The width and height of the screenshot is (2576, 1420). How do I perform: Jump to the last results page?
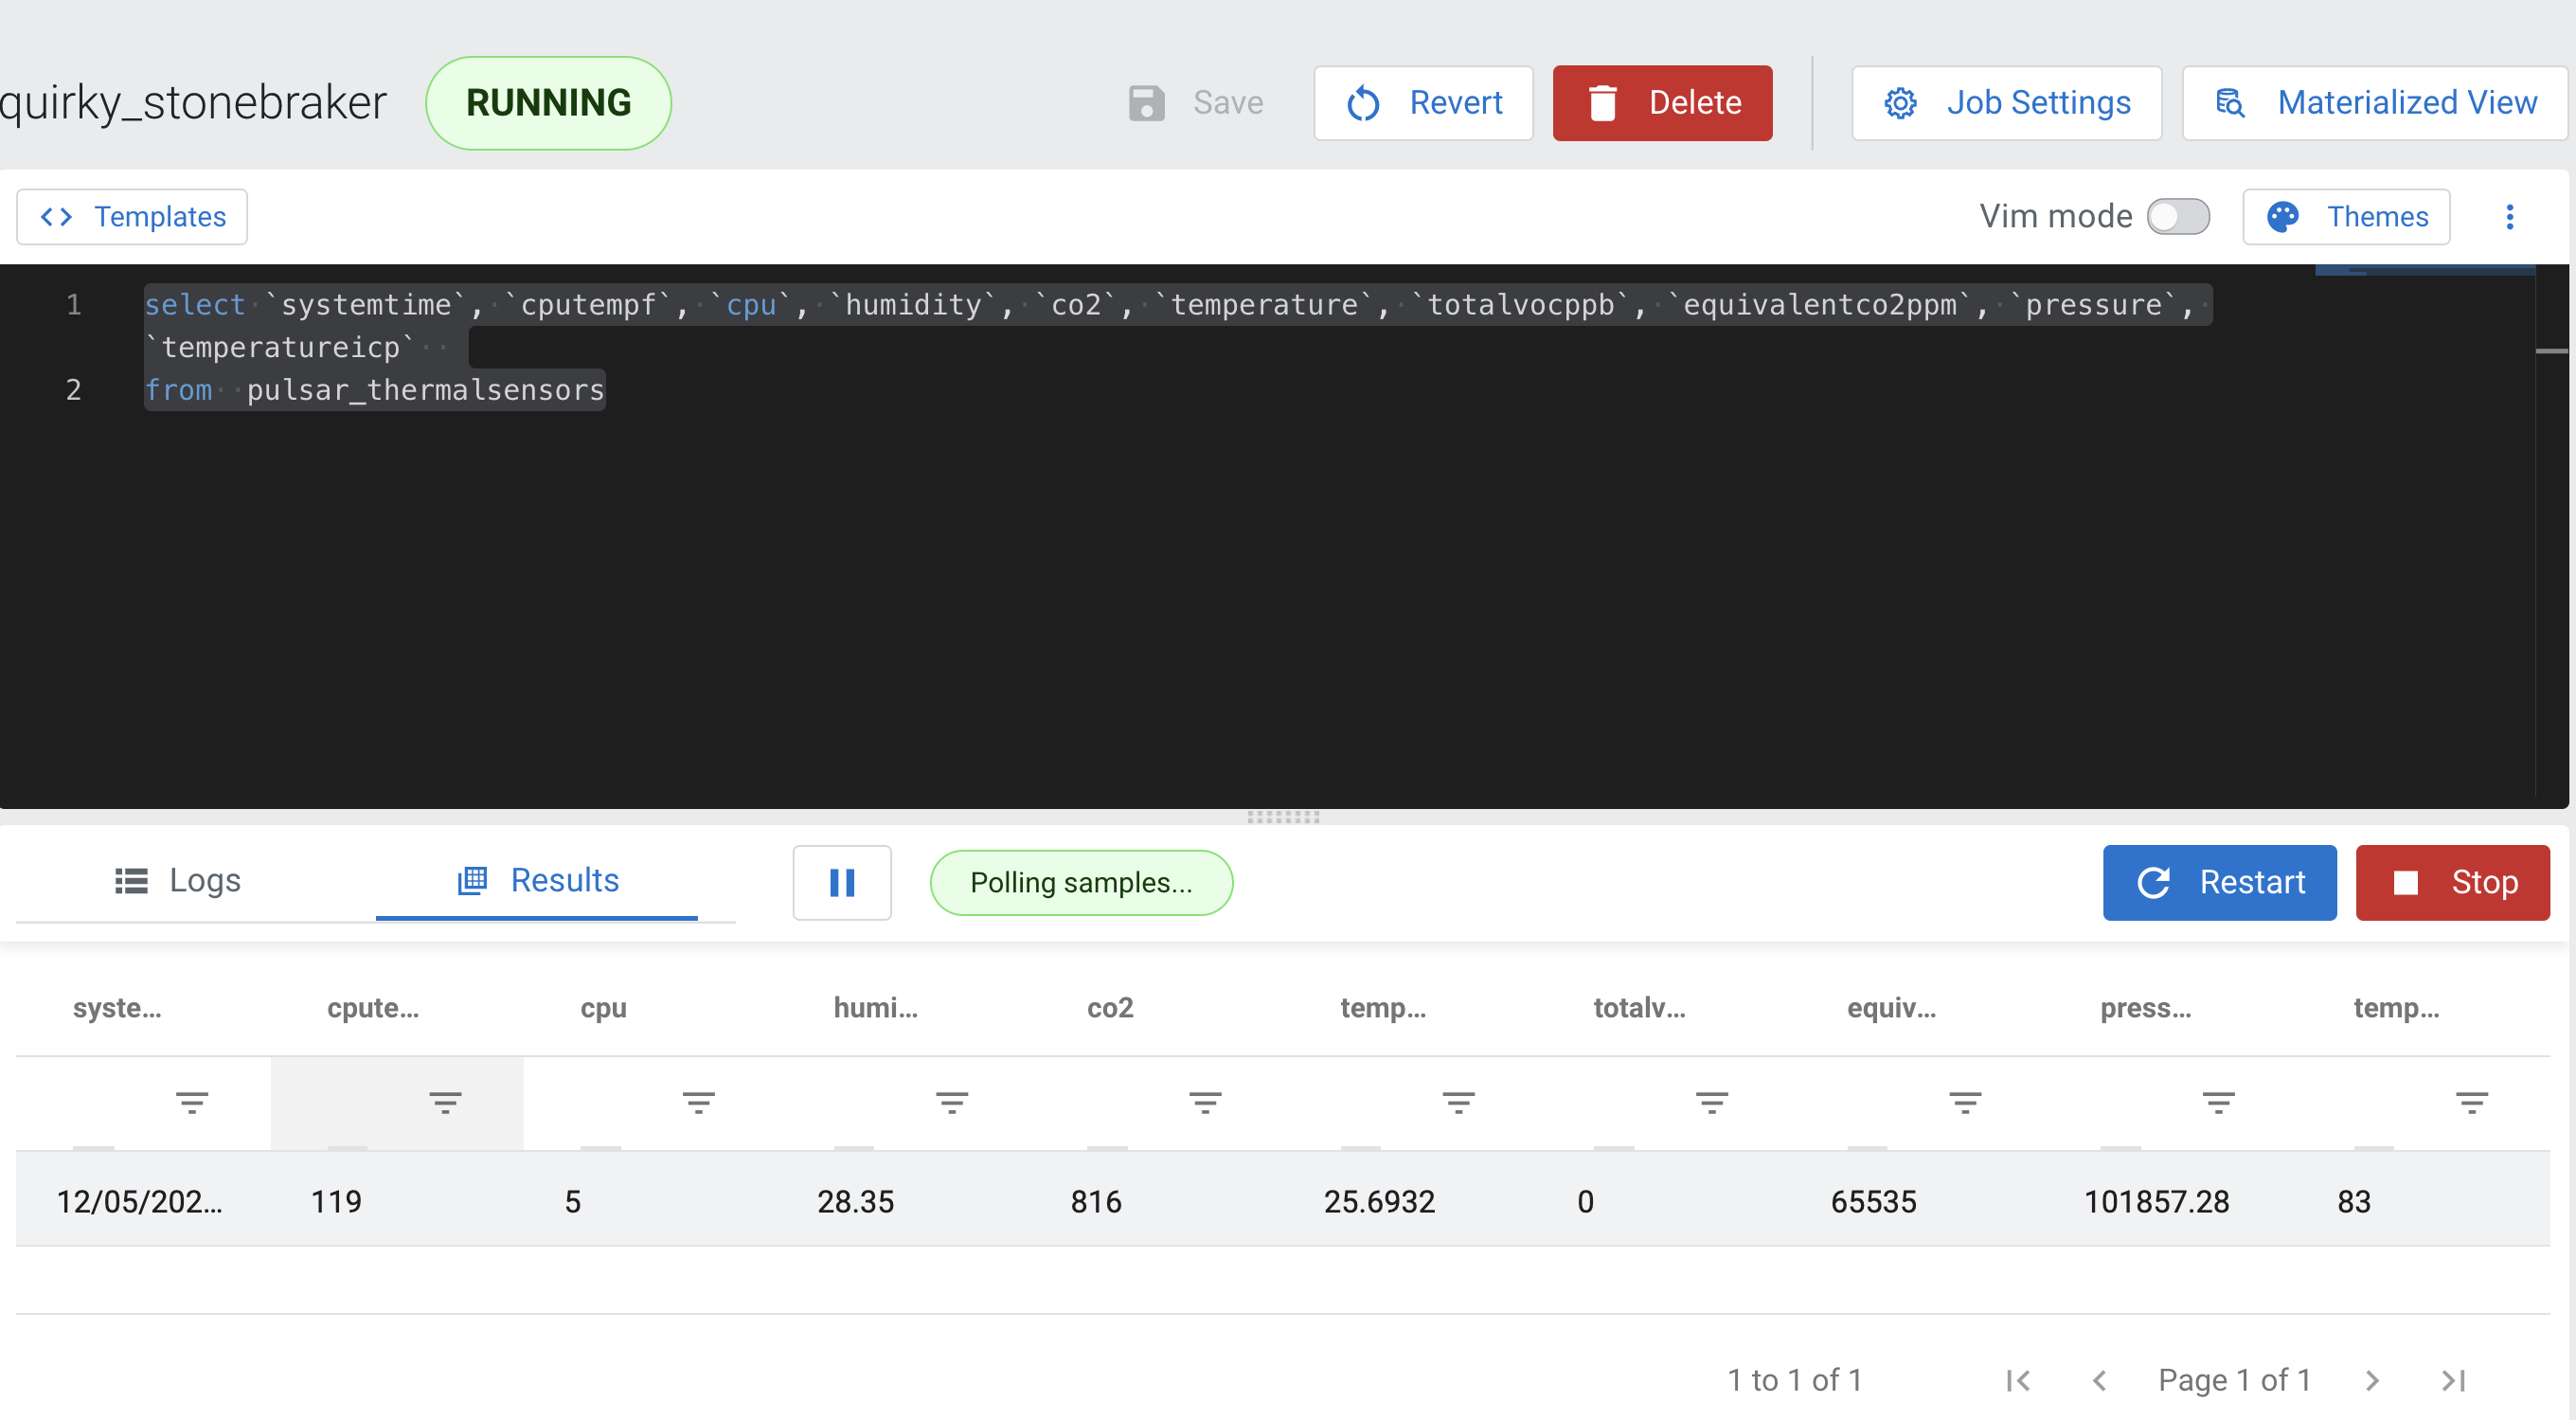point(2452,1380)
